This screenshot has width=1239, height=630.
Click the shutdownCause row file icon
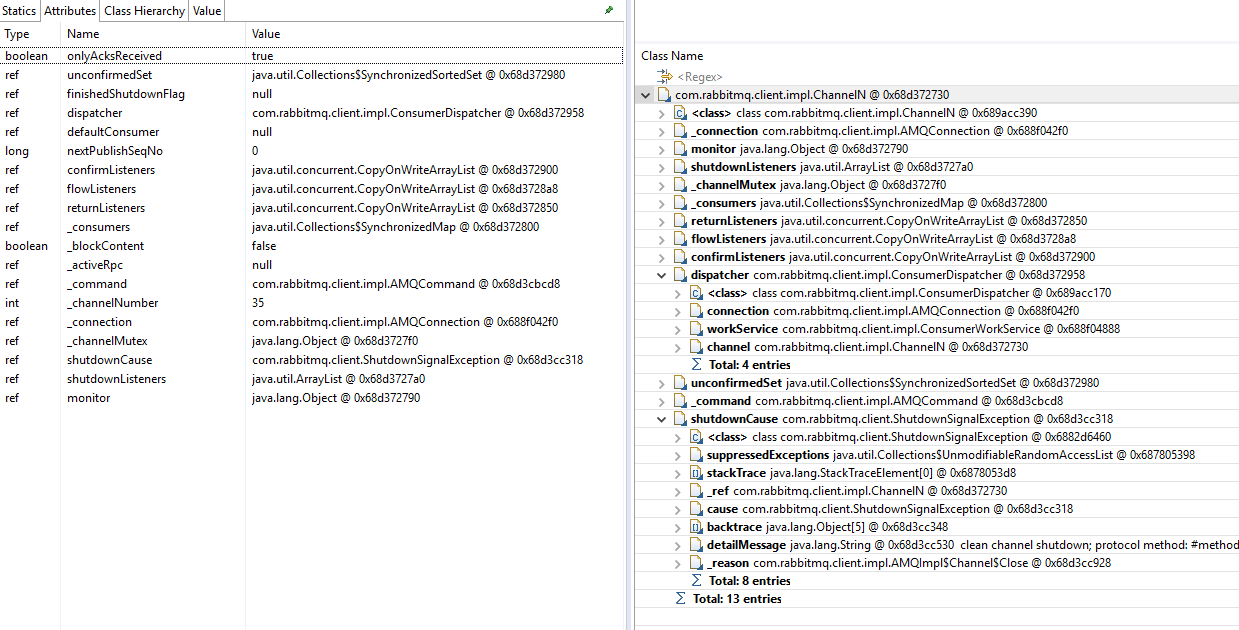681,419
